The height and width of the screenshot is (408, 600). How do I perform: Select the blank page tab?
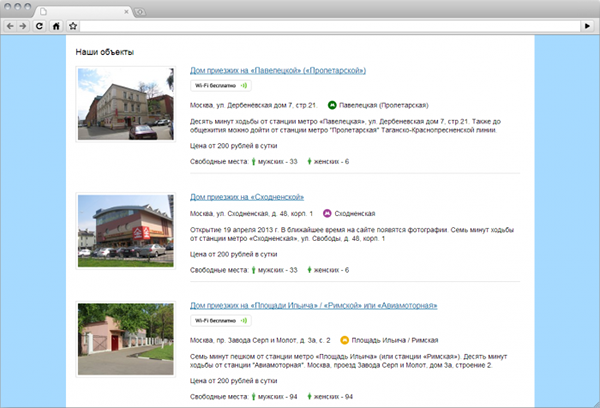pyautogui.click(x=82, y=12)
